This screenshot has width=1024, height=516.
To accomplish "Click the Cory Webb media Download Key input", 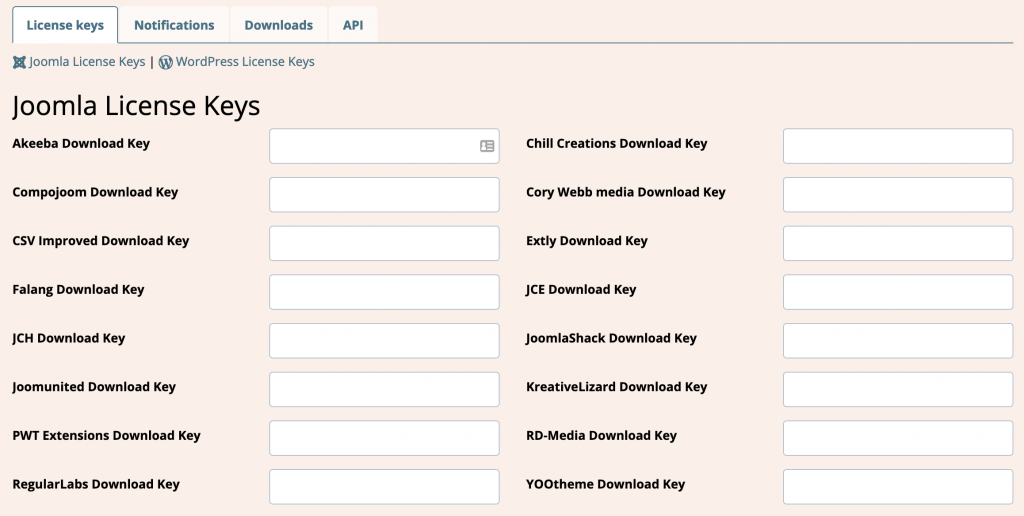I will 898,195.
